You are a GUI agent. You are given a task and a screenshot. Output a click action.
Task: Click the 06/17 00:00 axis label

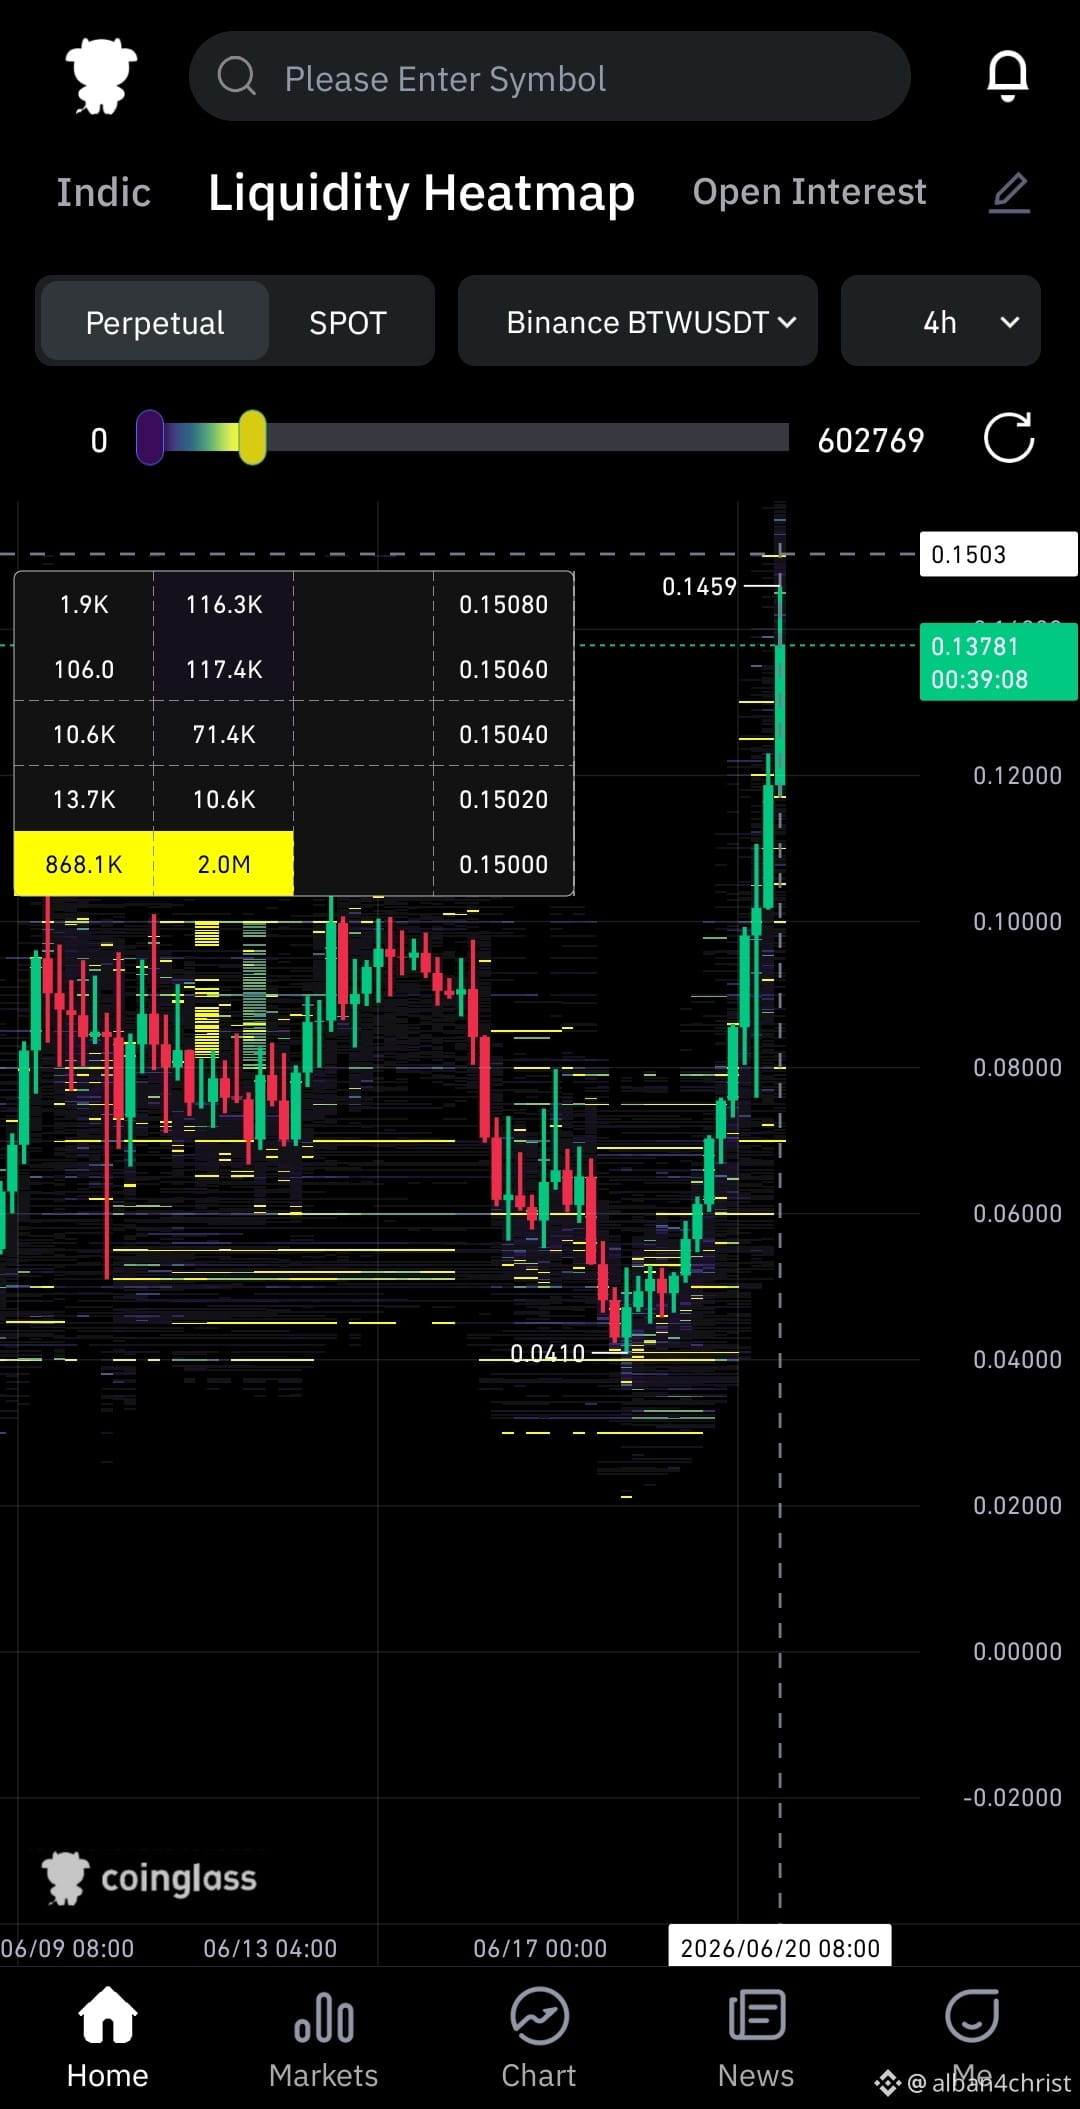540,1948
